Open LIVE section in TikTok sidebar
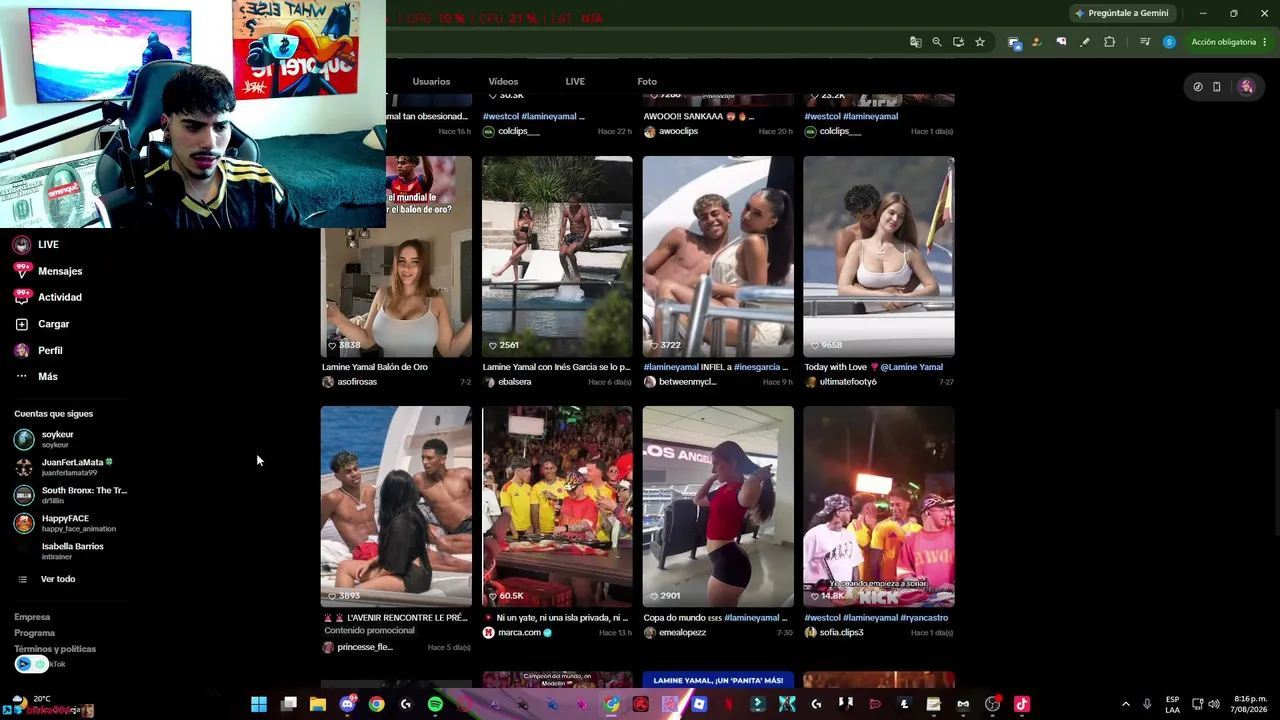The image size is (1280, 720). [36, 245]
